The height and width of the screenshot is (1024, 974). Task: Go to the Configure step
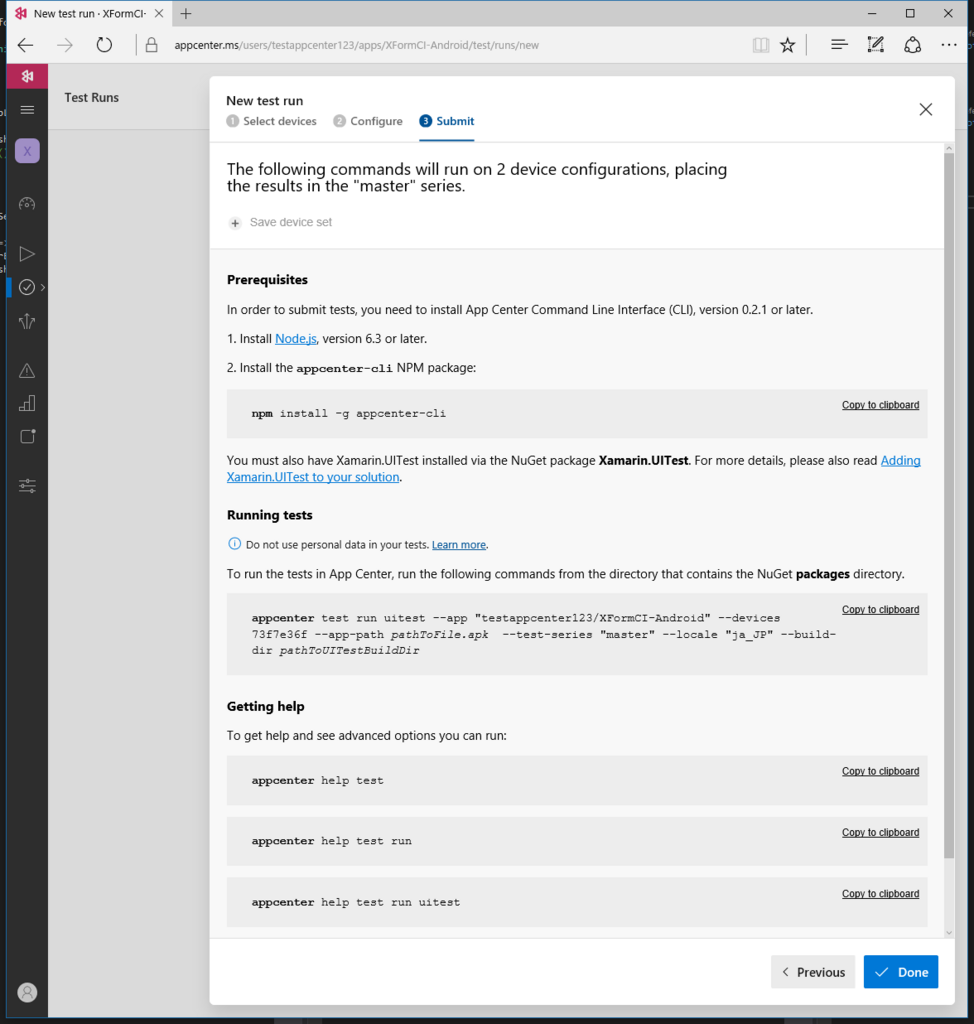pyautogui.click(x=368, y=121)
